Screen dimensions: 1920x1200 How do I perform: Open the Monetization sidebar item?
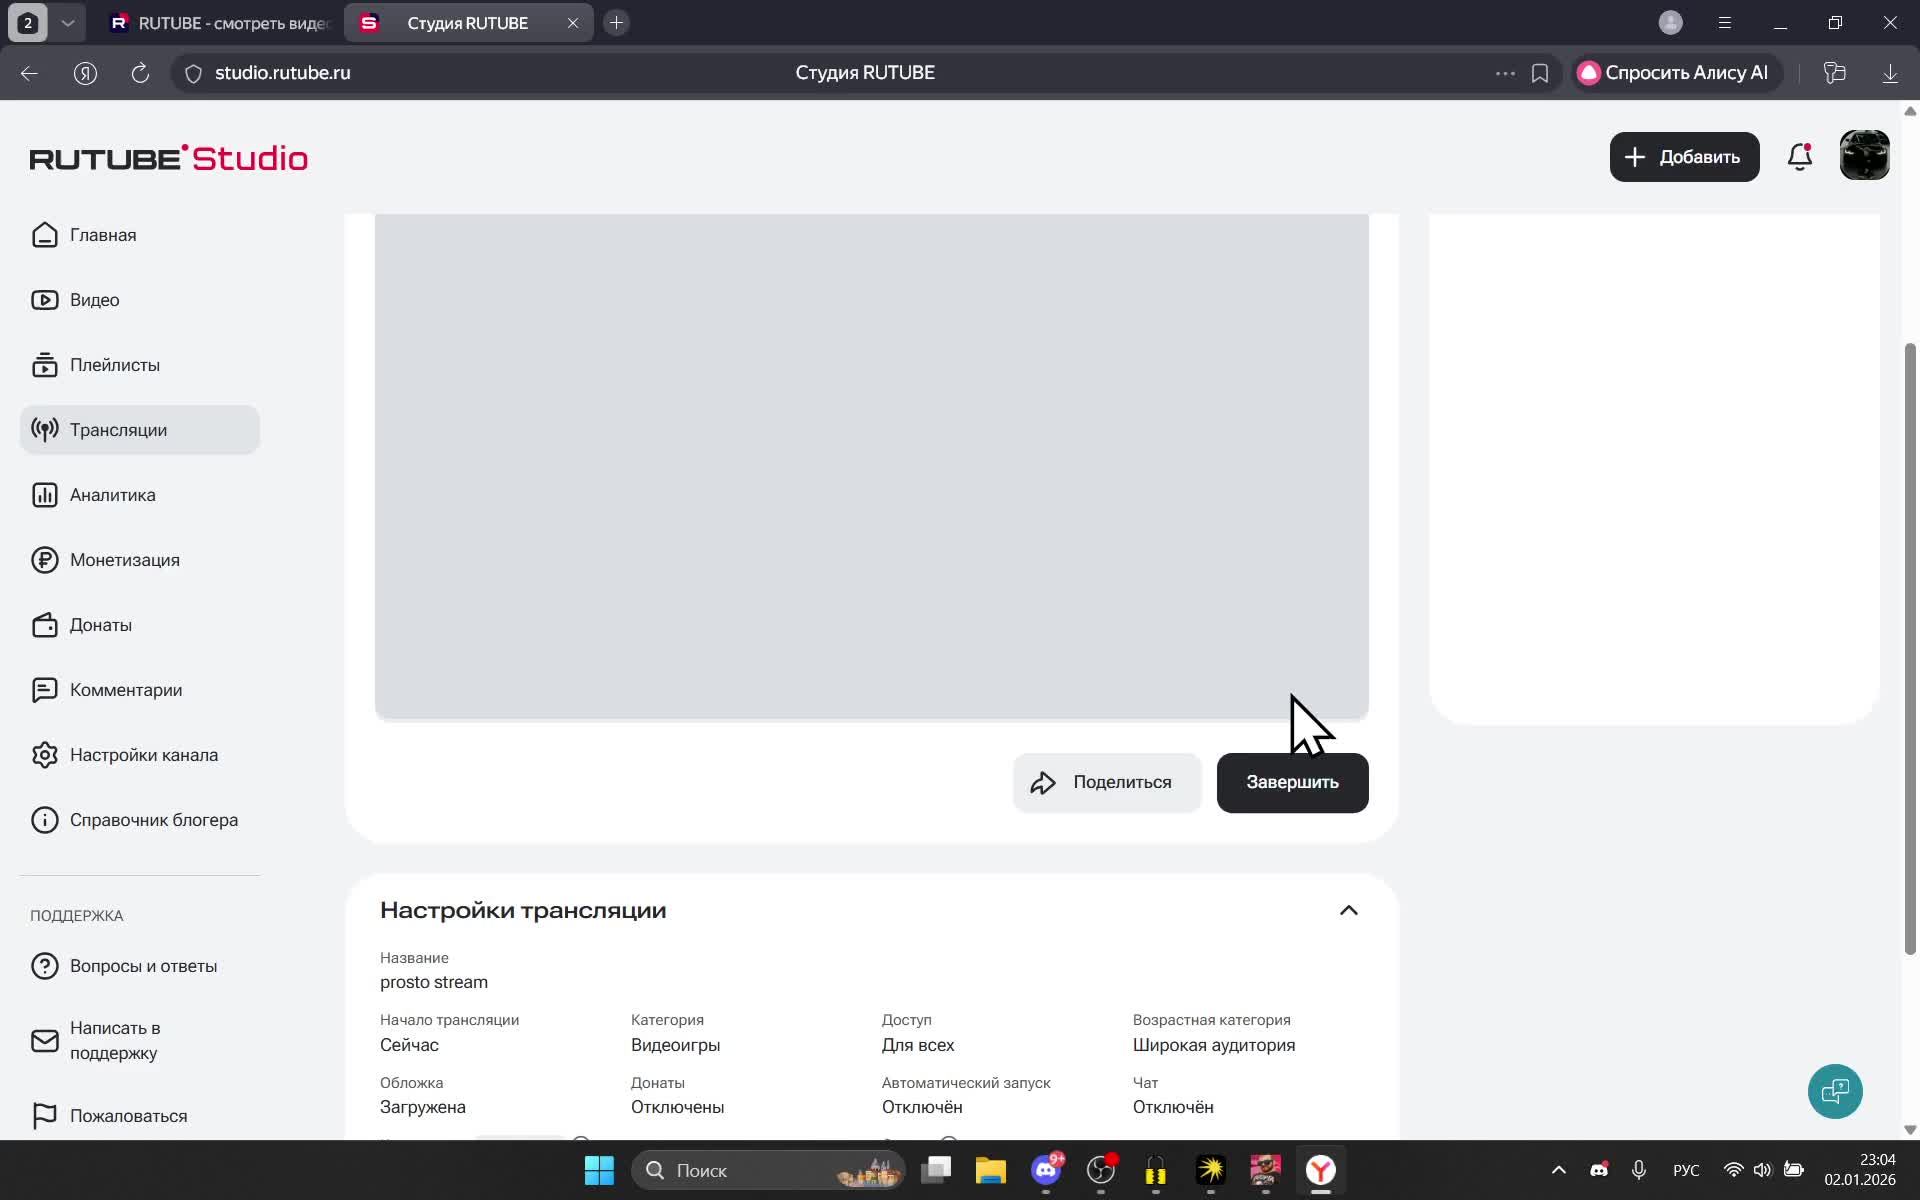tap(124, 560)
